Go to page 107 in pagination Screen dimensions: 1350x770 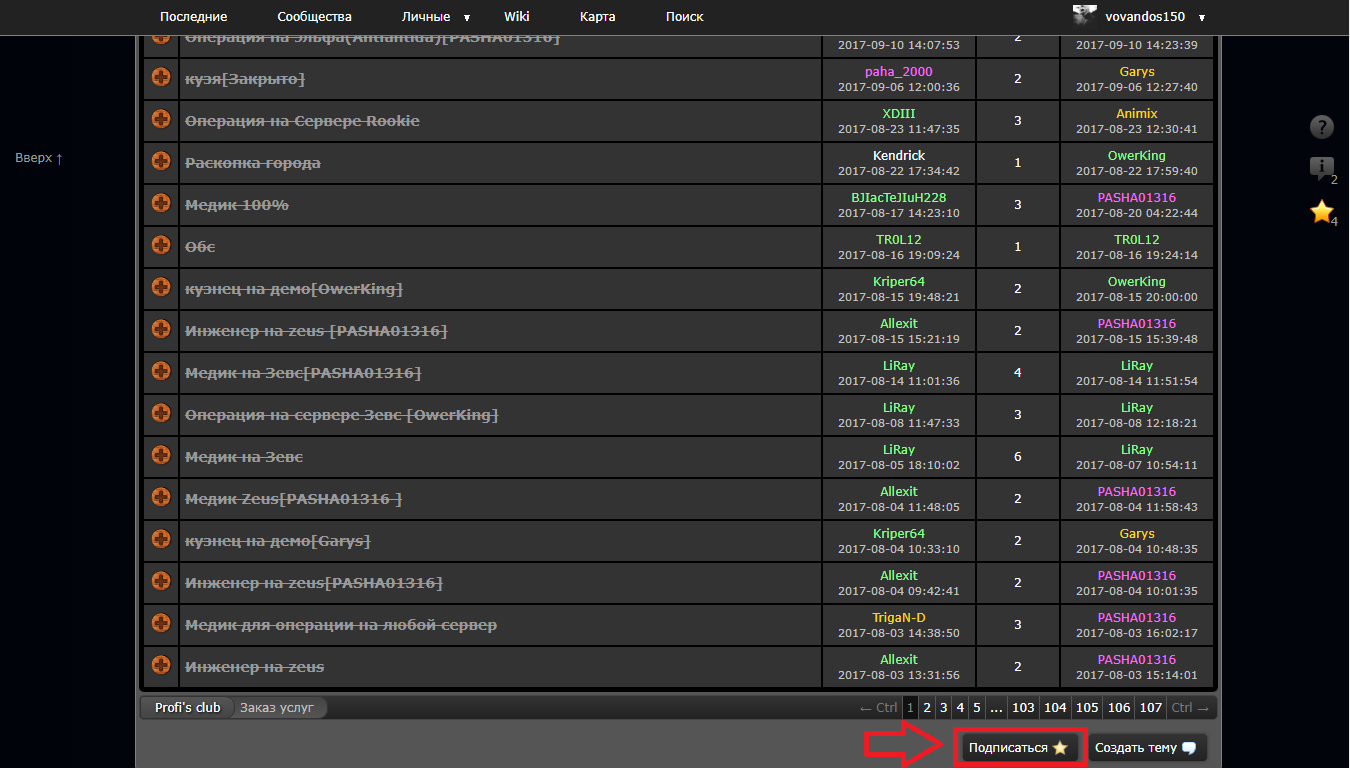(1151, 708)
